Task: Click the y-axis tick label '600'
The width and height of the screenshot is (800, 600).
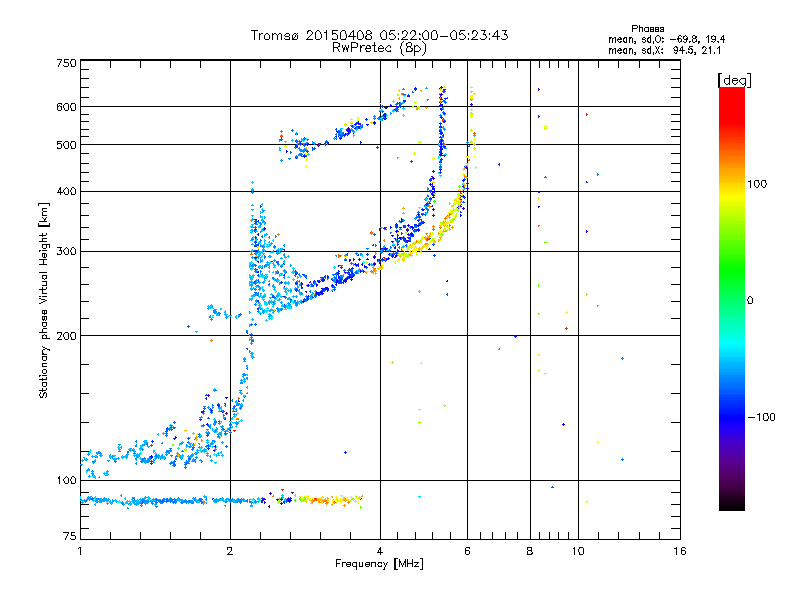Action: tap(66, 107)
